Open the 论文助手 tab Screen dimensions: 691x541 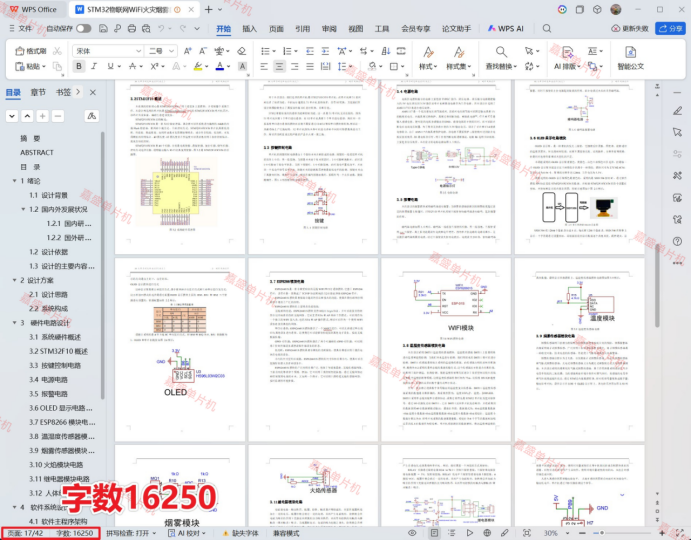tap(457, 28)
